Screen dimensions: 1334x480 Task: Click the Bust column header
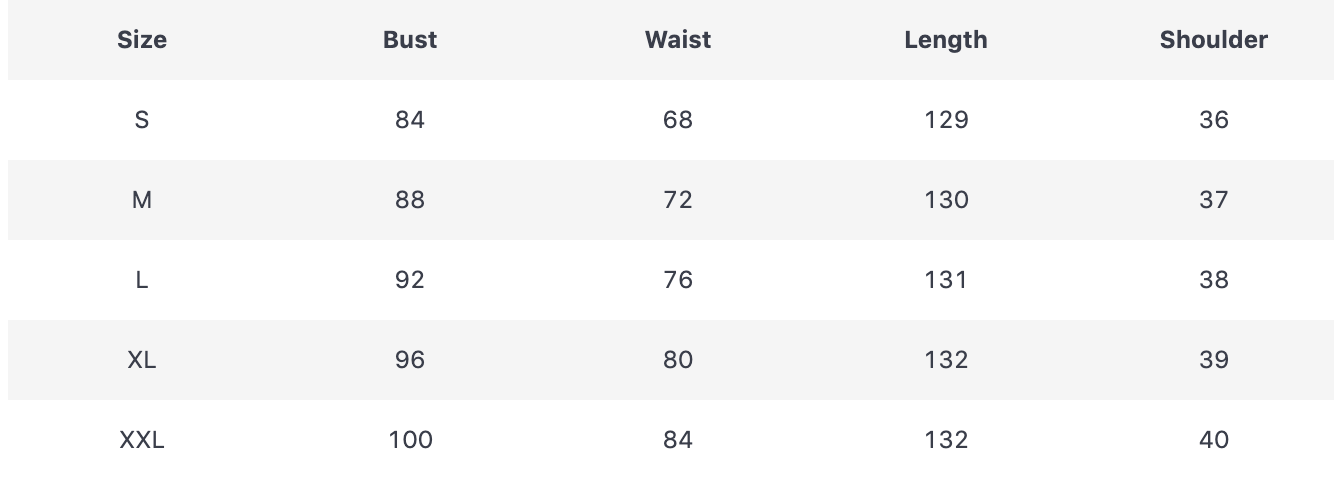coord(410,40)
